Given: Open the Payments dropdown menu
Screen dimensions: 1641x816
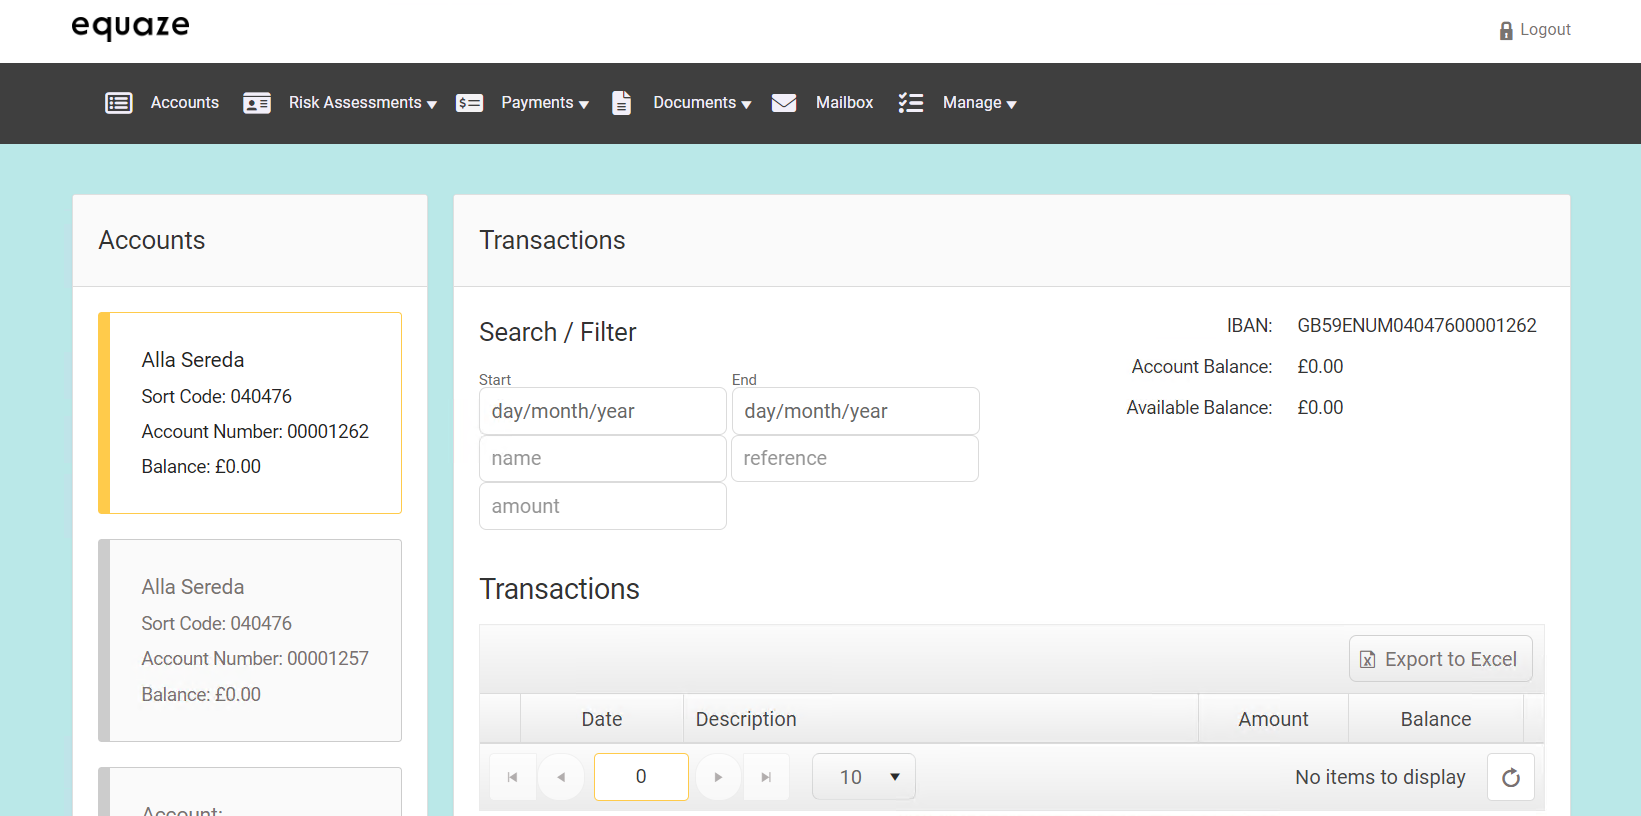Looking at the screenshot, I should point(545,103).
